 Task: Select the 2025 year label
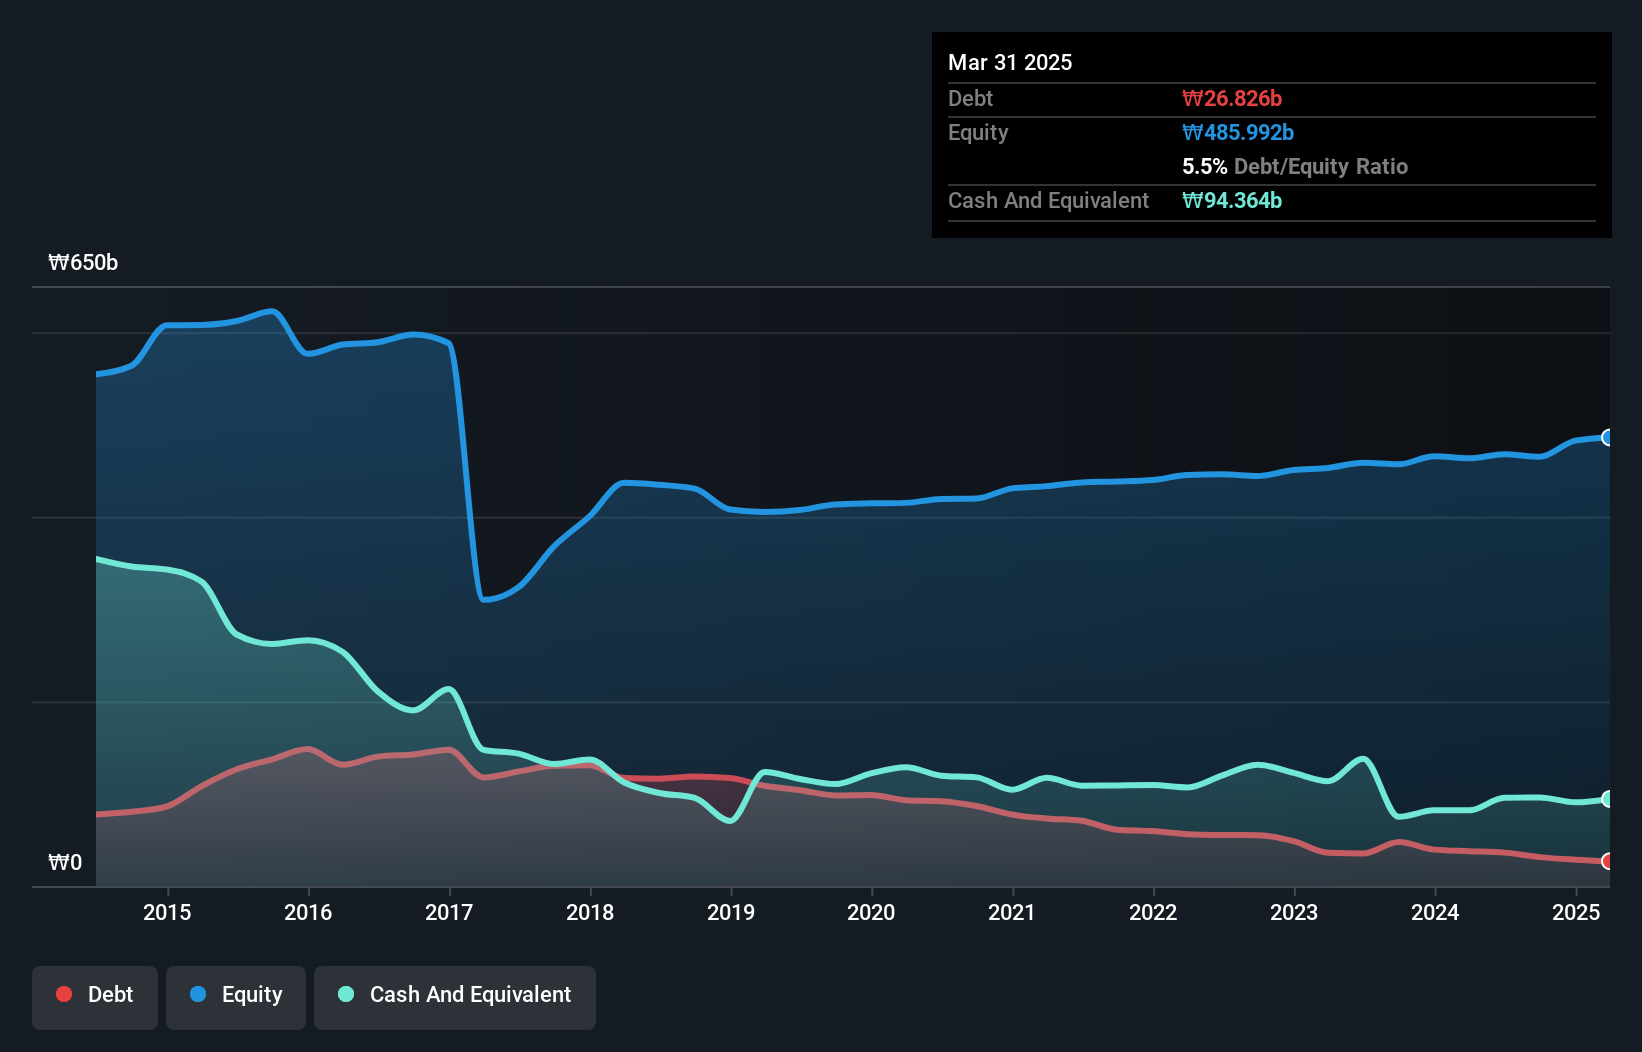pos(1577,912)
